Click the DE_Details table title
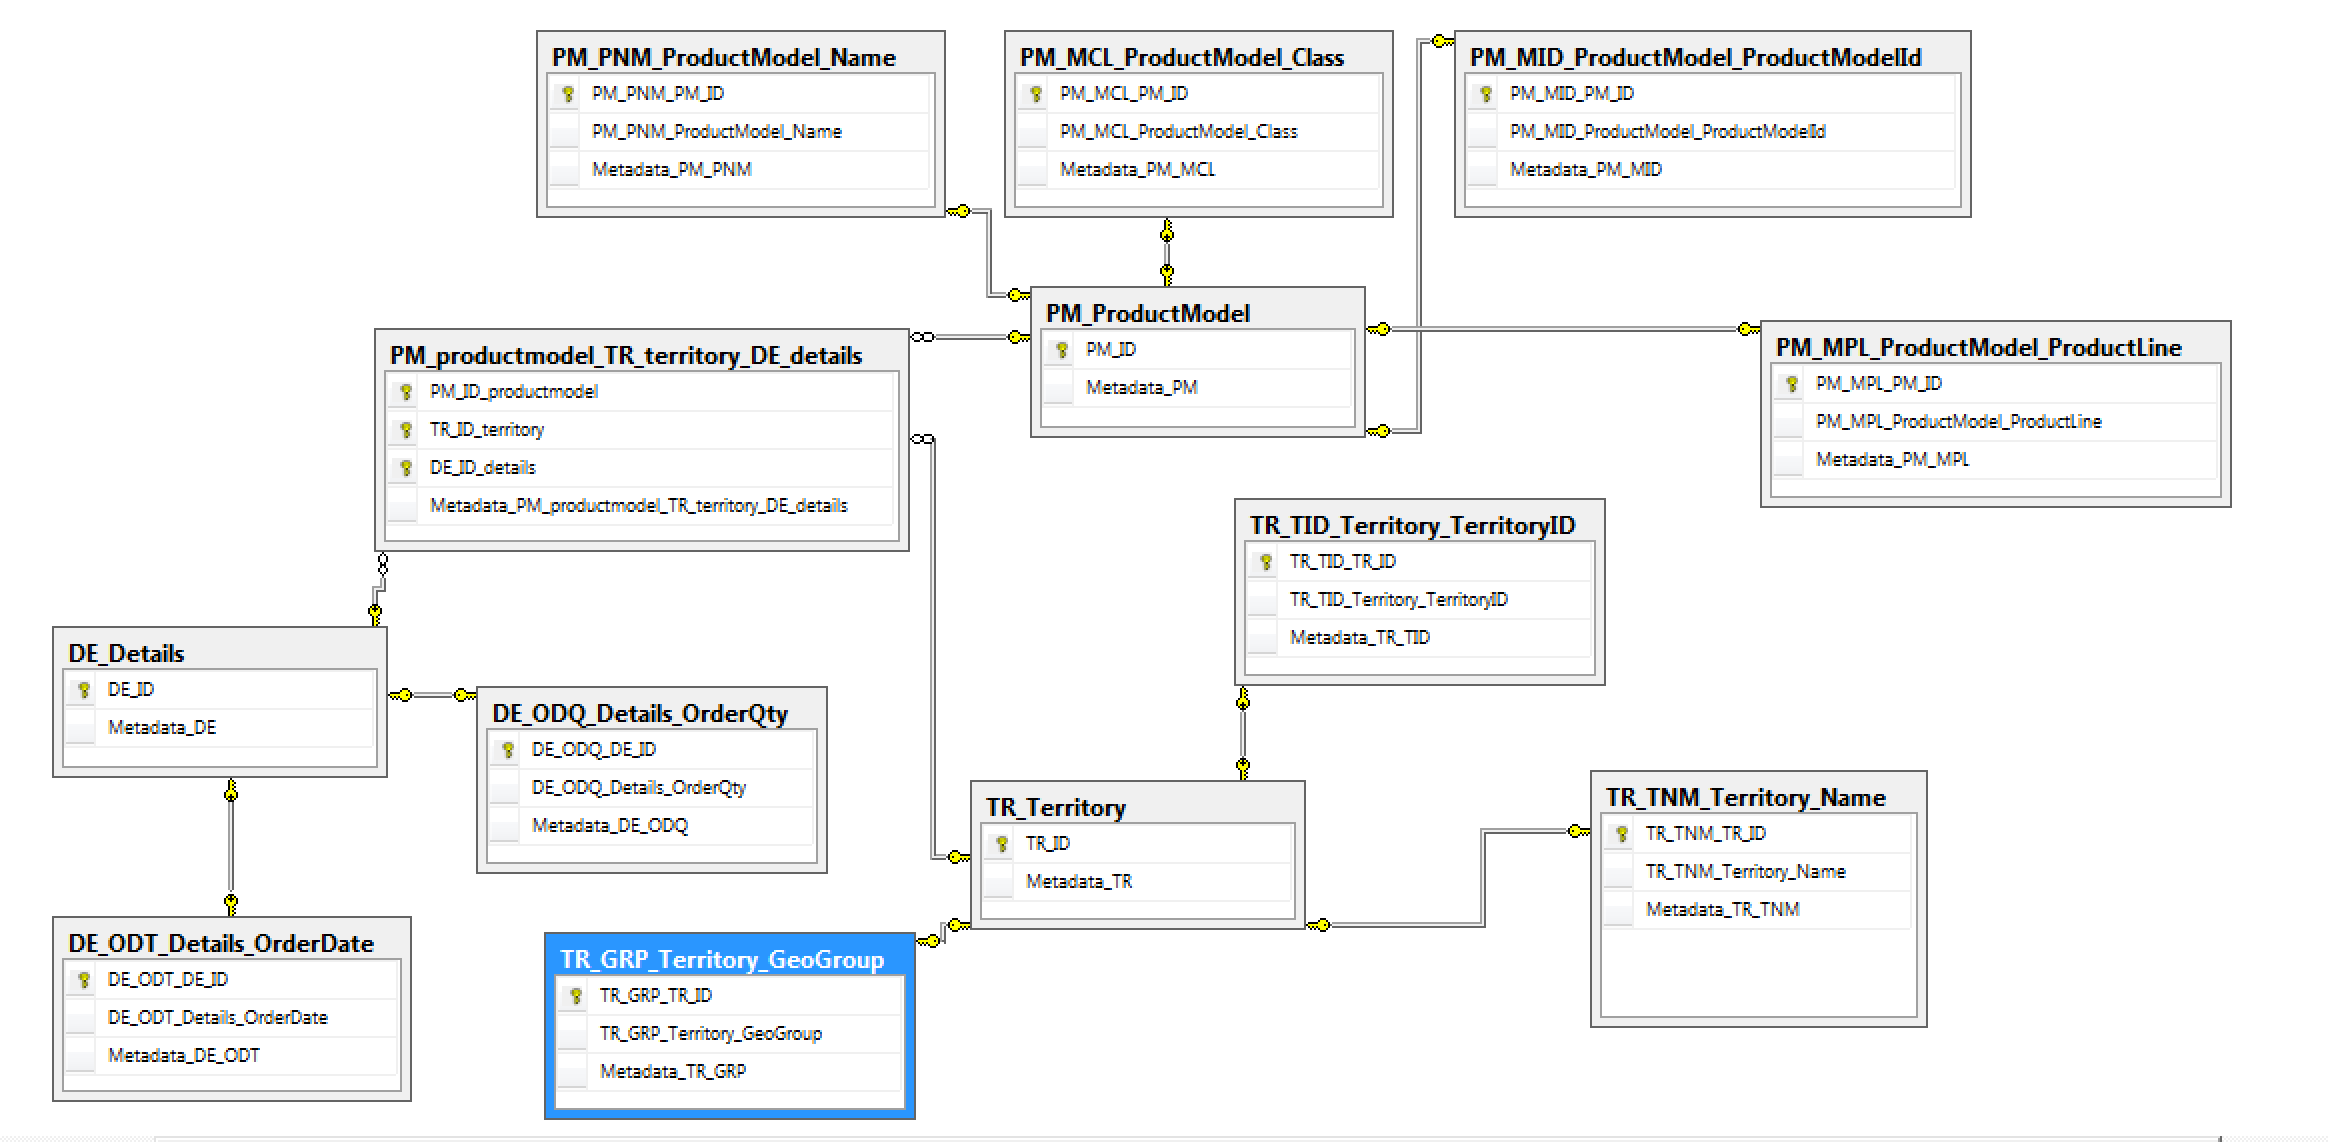Image resolution: width=2328 pixels, height=1142 pixels. pyautogui.click(x=126, y=654)
